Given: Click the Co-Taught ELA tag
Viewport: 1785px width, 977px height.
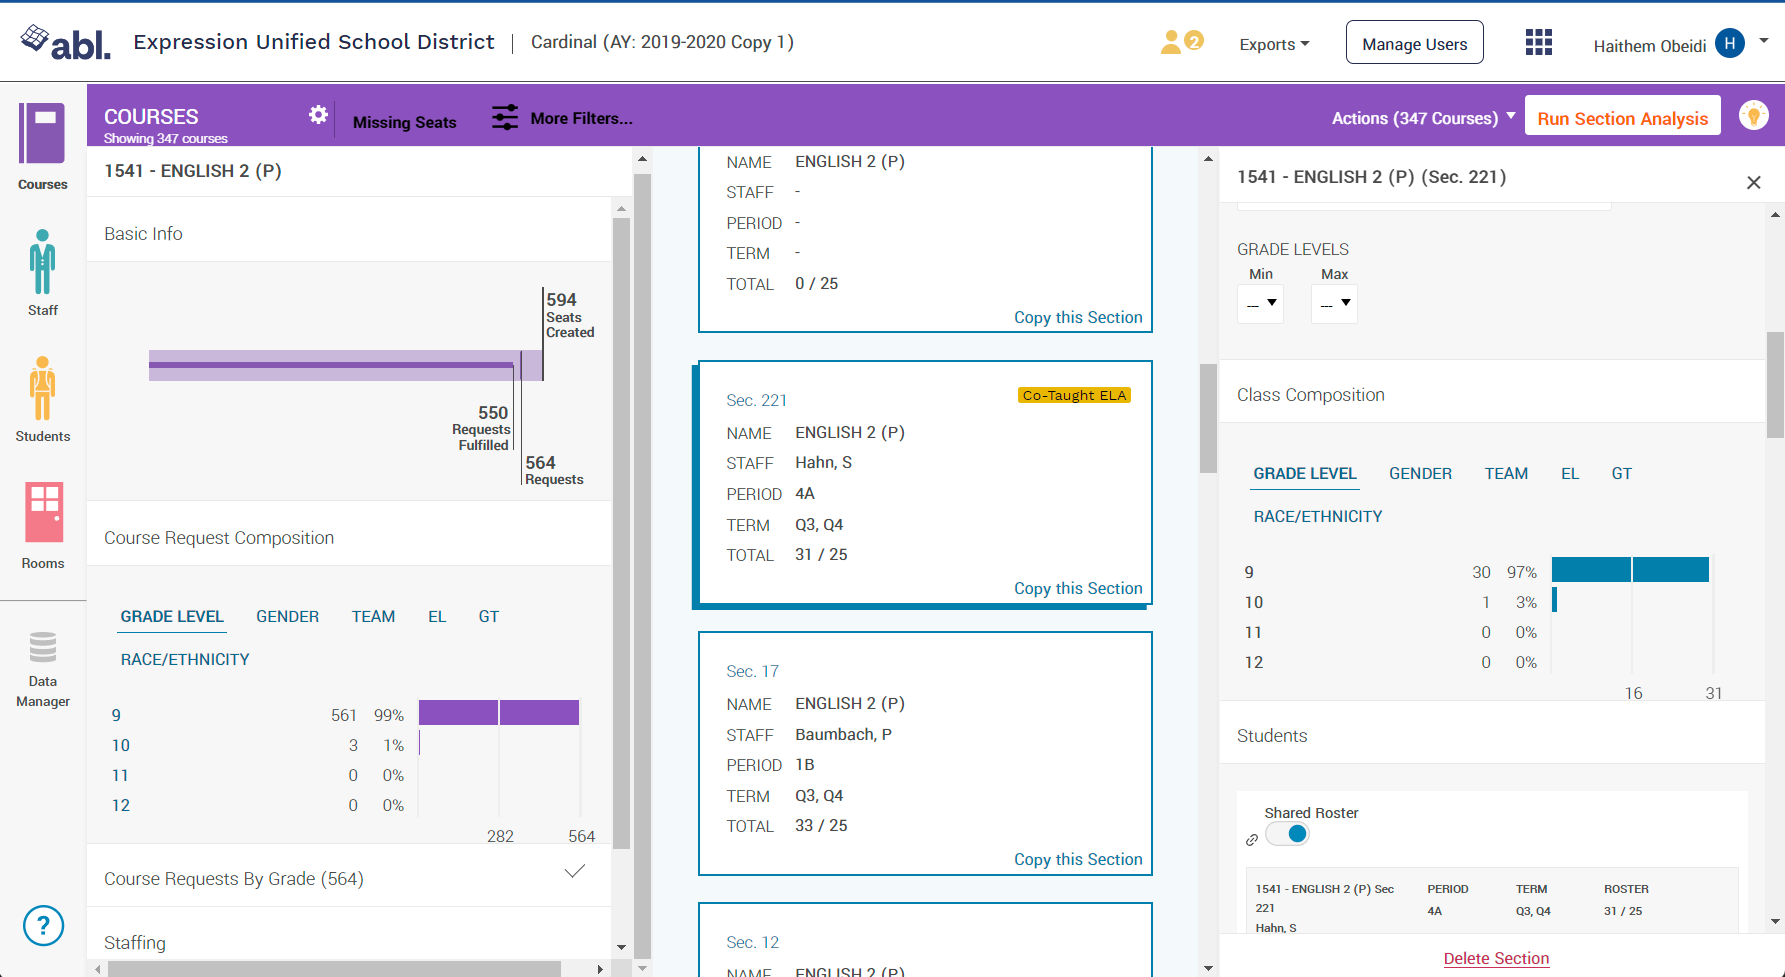Looking at the screenshot, I should pos(1074,395).
